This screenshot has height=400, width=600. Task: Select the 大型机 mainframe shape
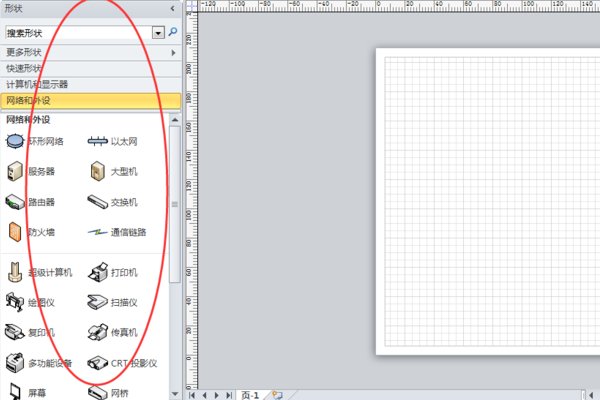(112, 171)
